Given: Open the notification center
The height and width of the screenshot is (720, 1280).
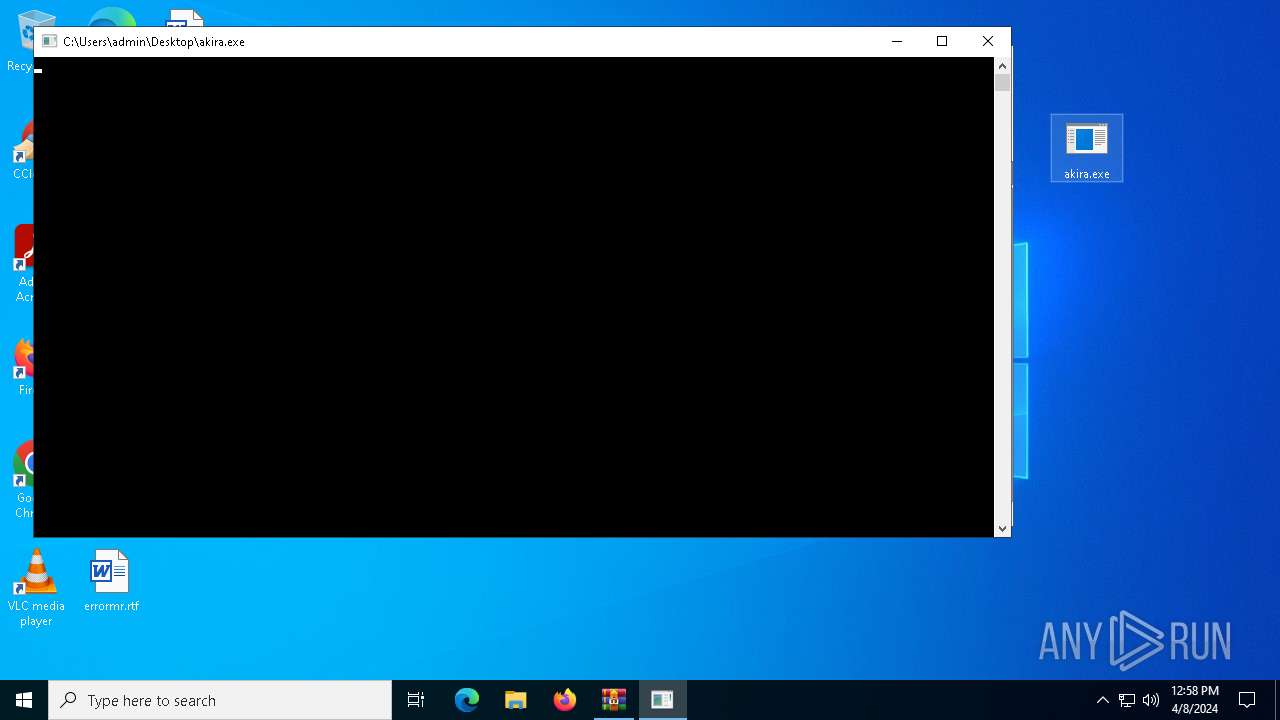Looking at the screenshot, I should point(1247,700).
